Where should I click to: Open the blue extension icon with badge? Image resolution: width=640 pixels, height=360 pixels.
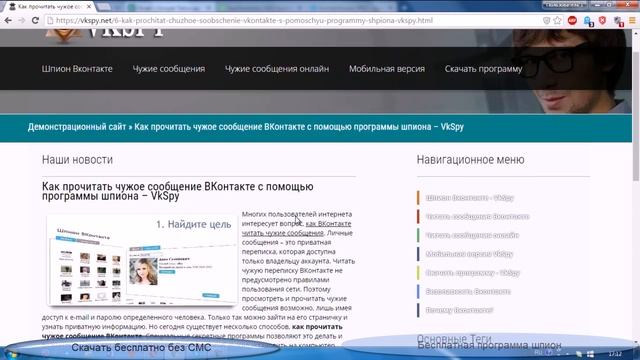tap(588, 21)
